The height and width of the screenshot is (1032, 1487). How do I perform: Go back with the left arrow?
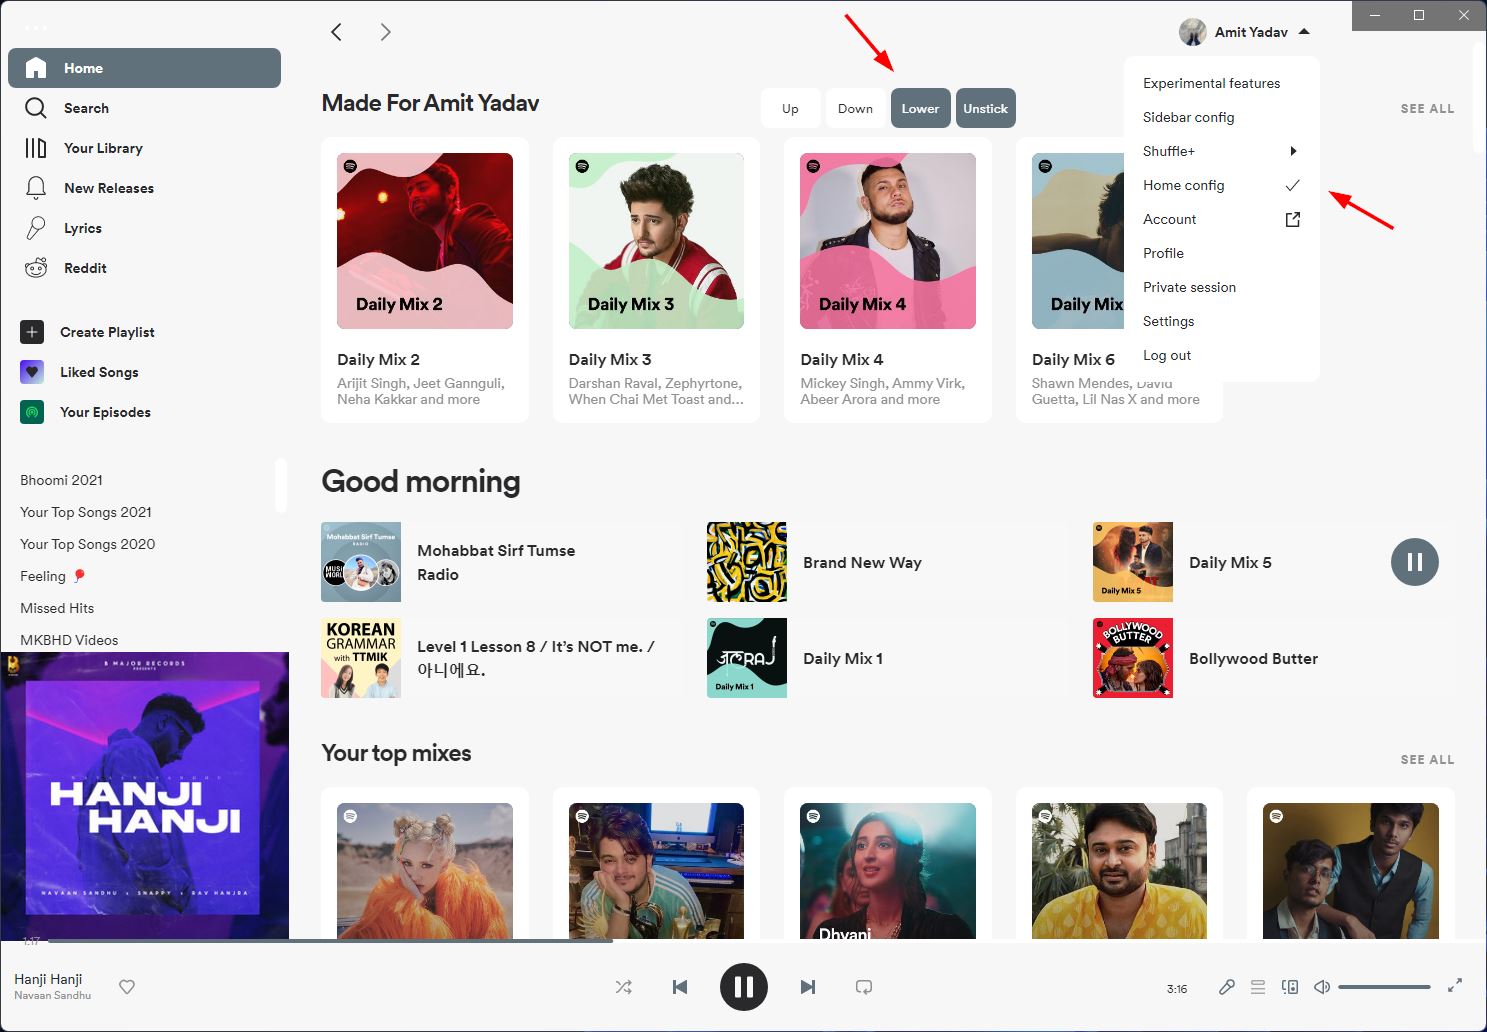pyautogui.click(x=337, y=32)
